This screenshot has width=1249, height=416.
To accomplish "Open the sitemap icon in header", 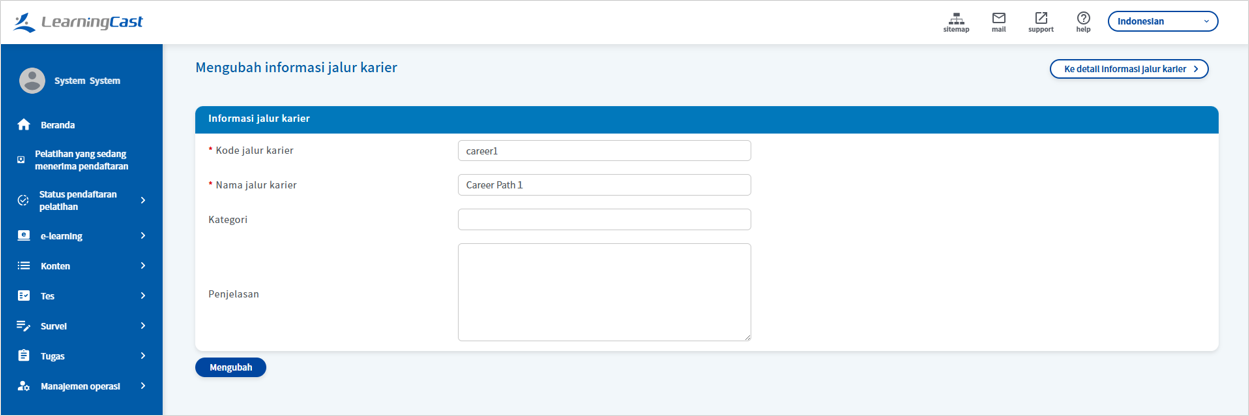I will [x=956, y=18].
